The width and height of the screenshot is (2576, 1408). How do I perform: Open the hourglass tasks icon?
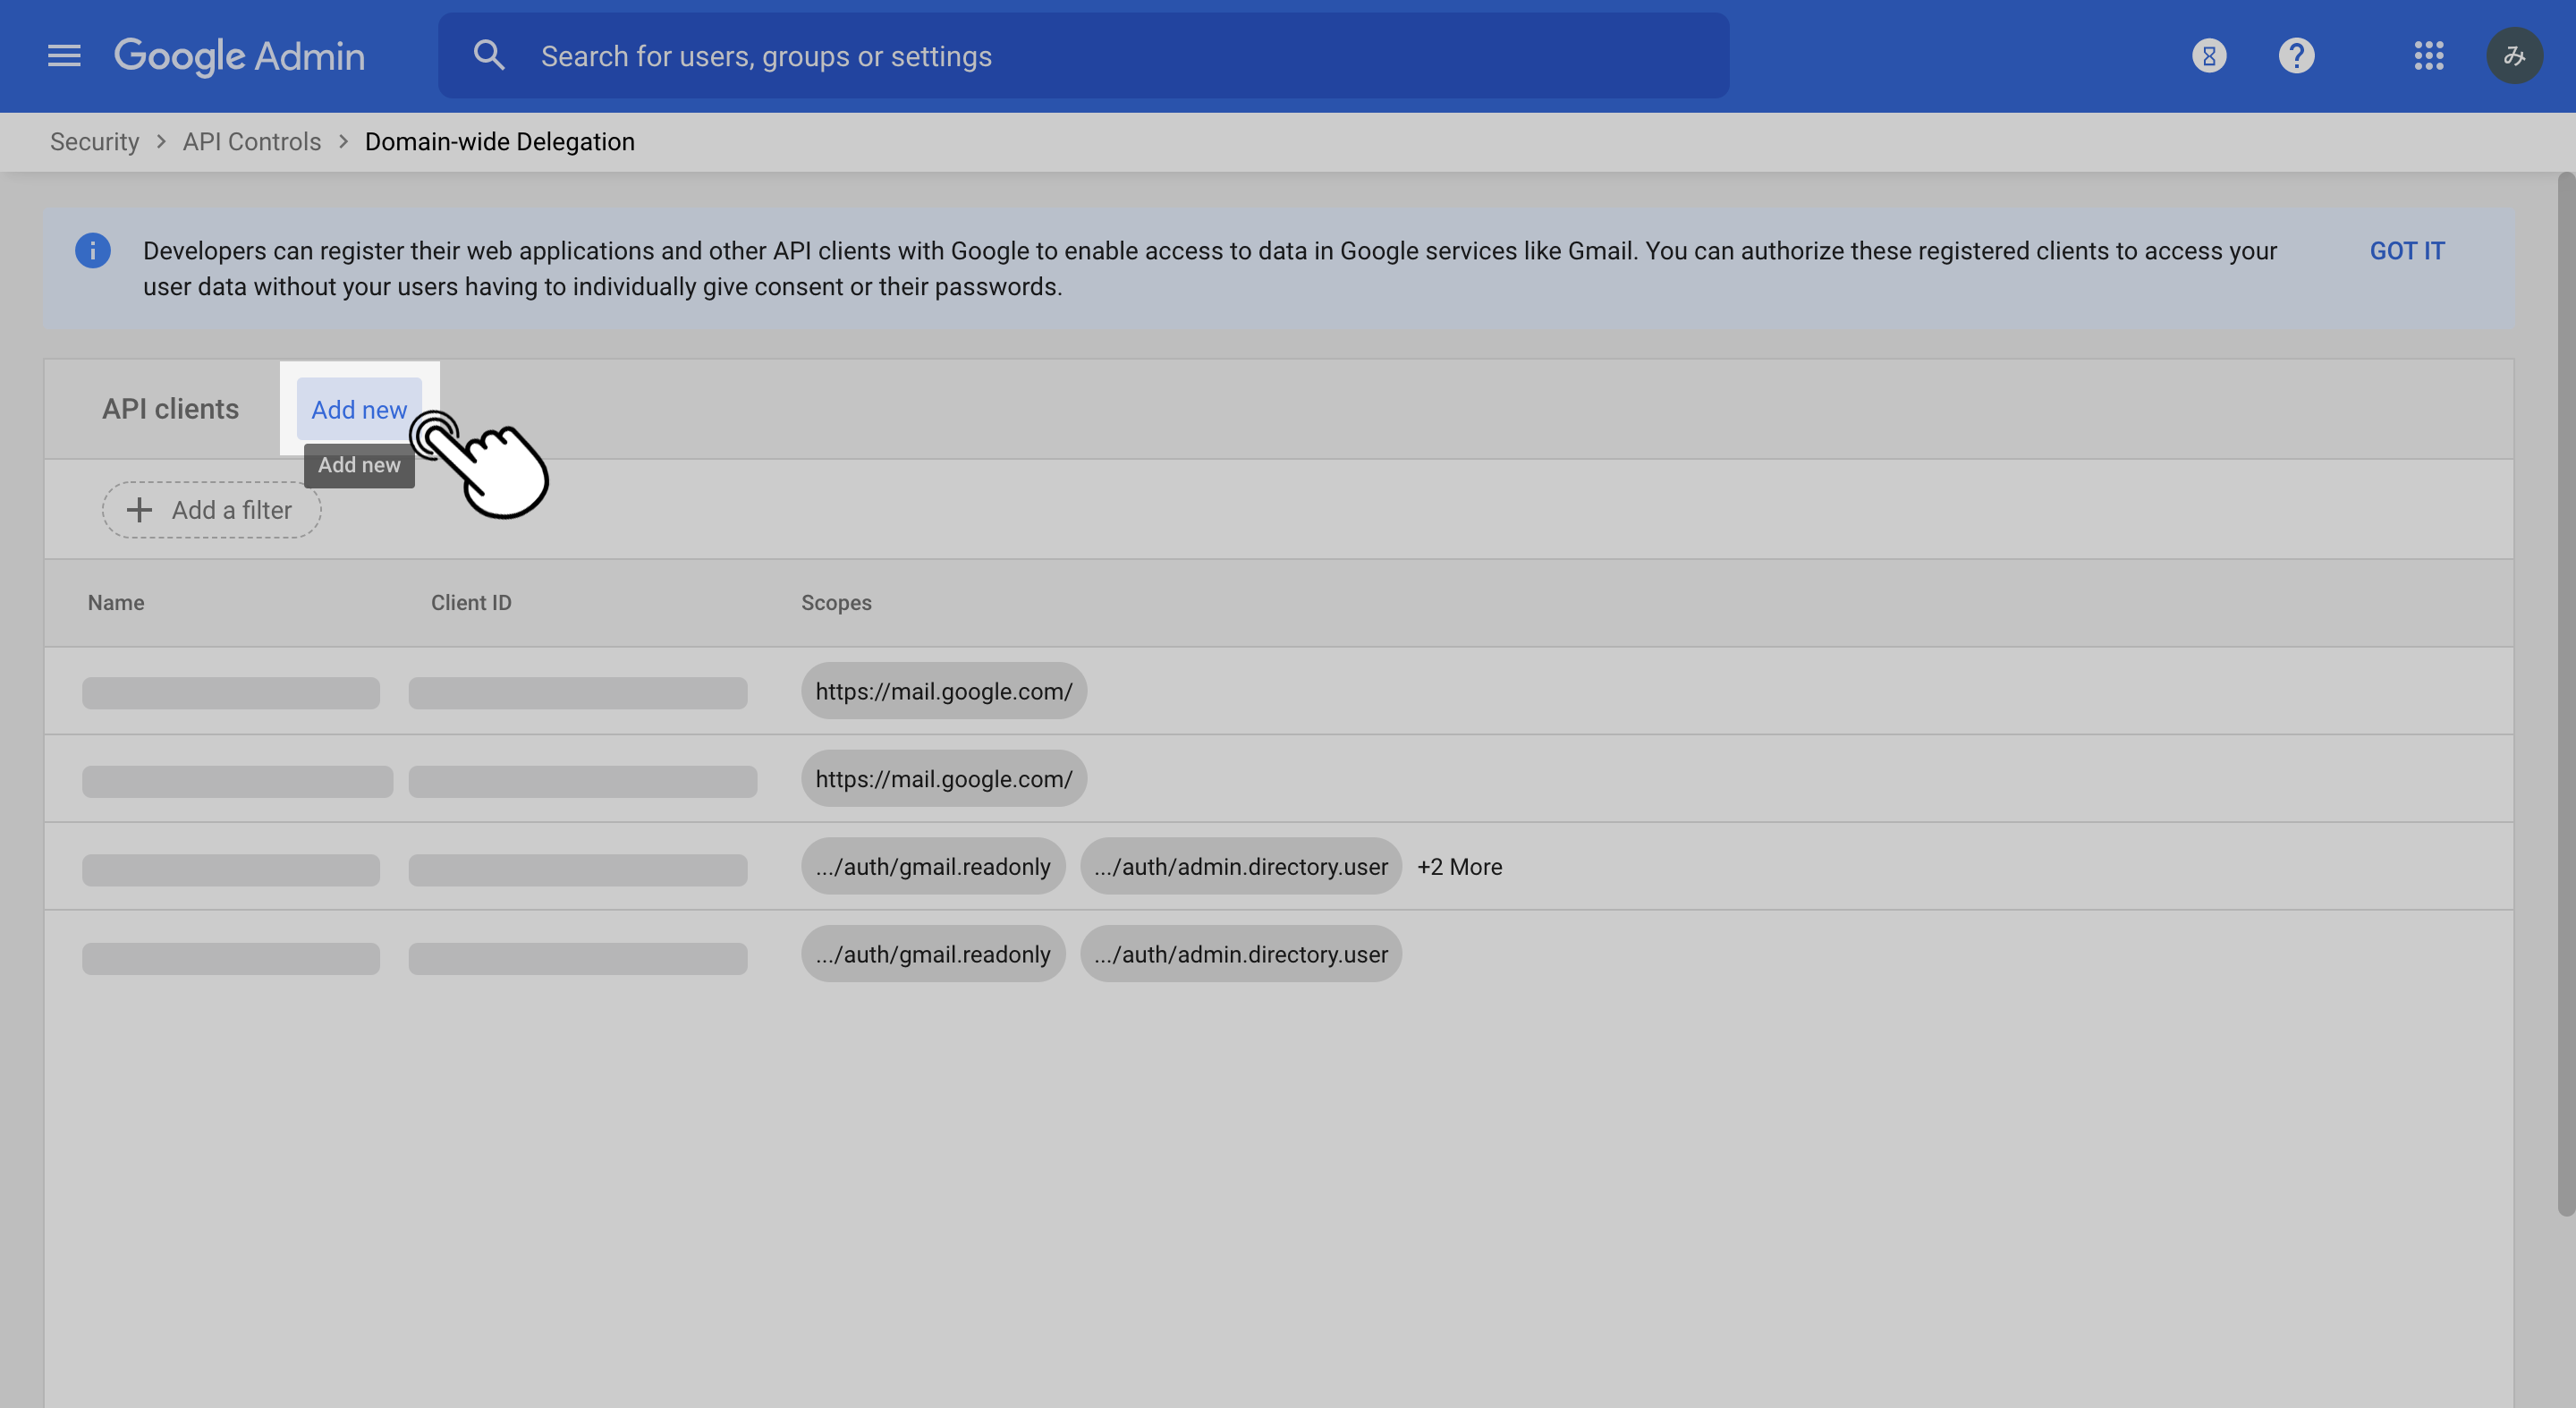click(2209, 56)
